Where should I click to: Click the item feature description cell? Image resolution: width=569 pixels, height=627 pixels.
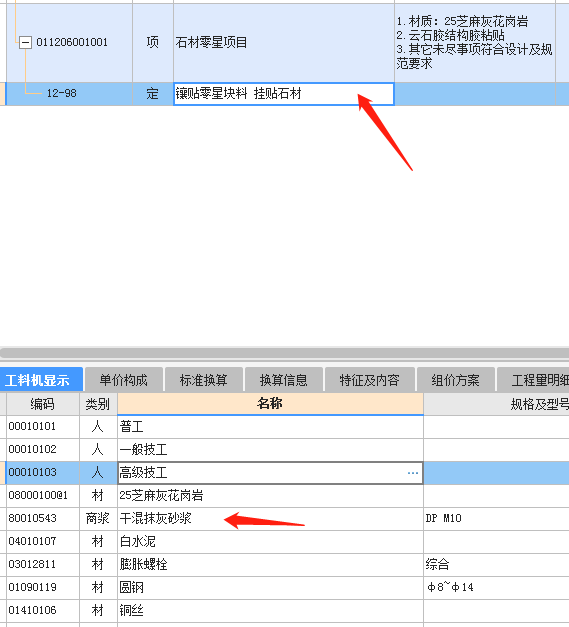pos(475,42)
